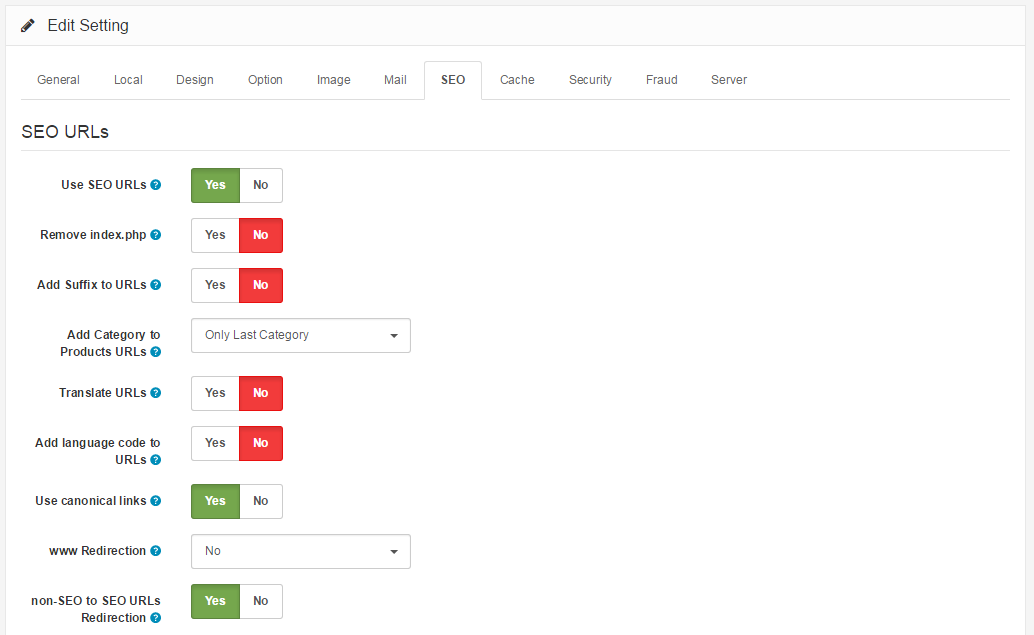Set non-SEO to SEO URLs Redirection to Yes
This screenshot has width=1034, height=635.
coord(216,601)
